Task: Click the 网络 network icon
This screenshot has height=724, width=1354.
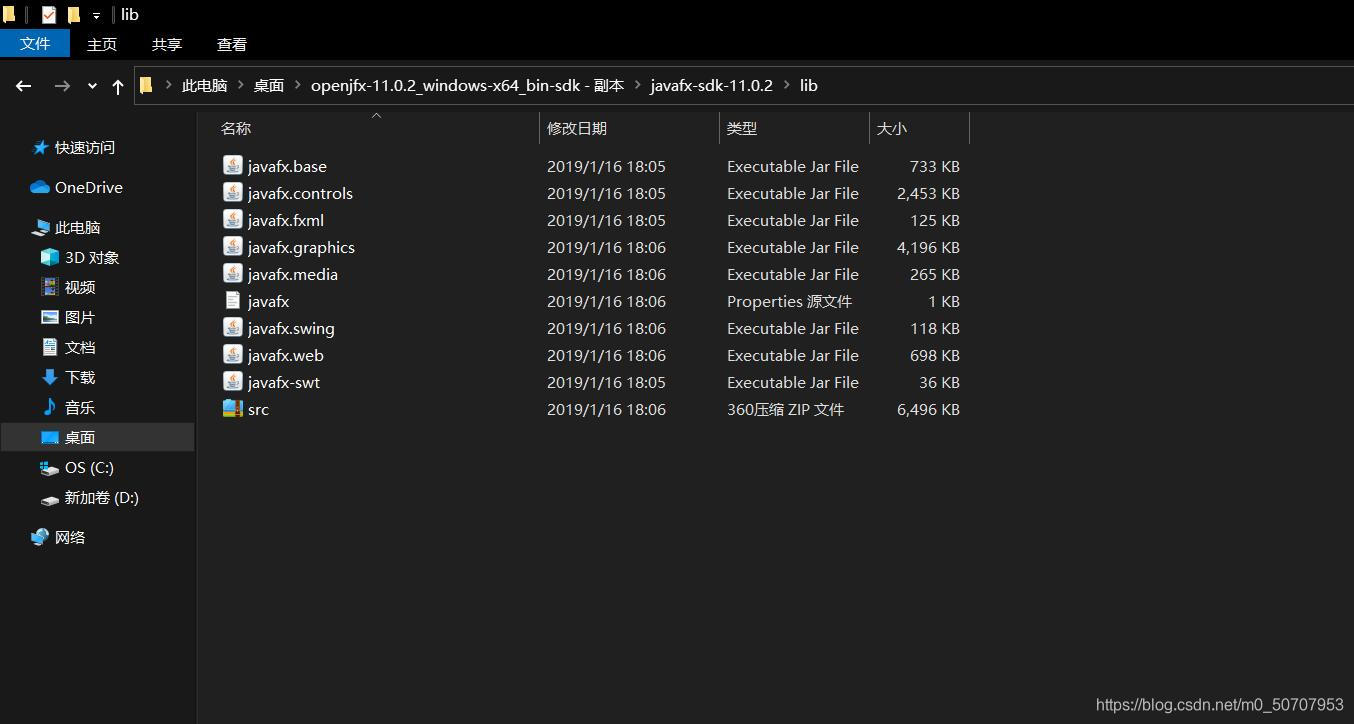Action: [x=40, y=537]
